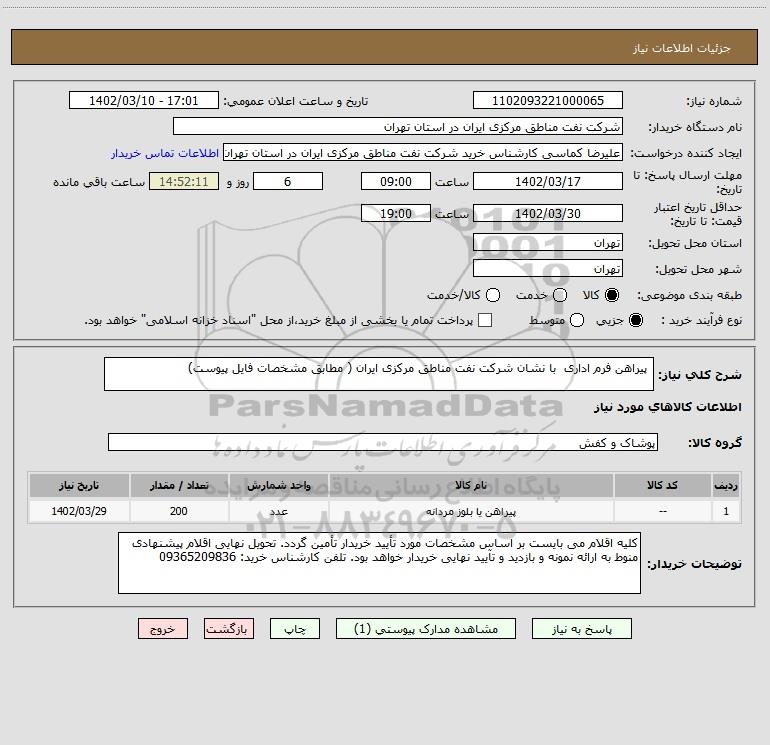Screen dimensions: 770x745
Task: Click the جزئیات اطلاعات نیاز header title
Action: 682,48
